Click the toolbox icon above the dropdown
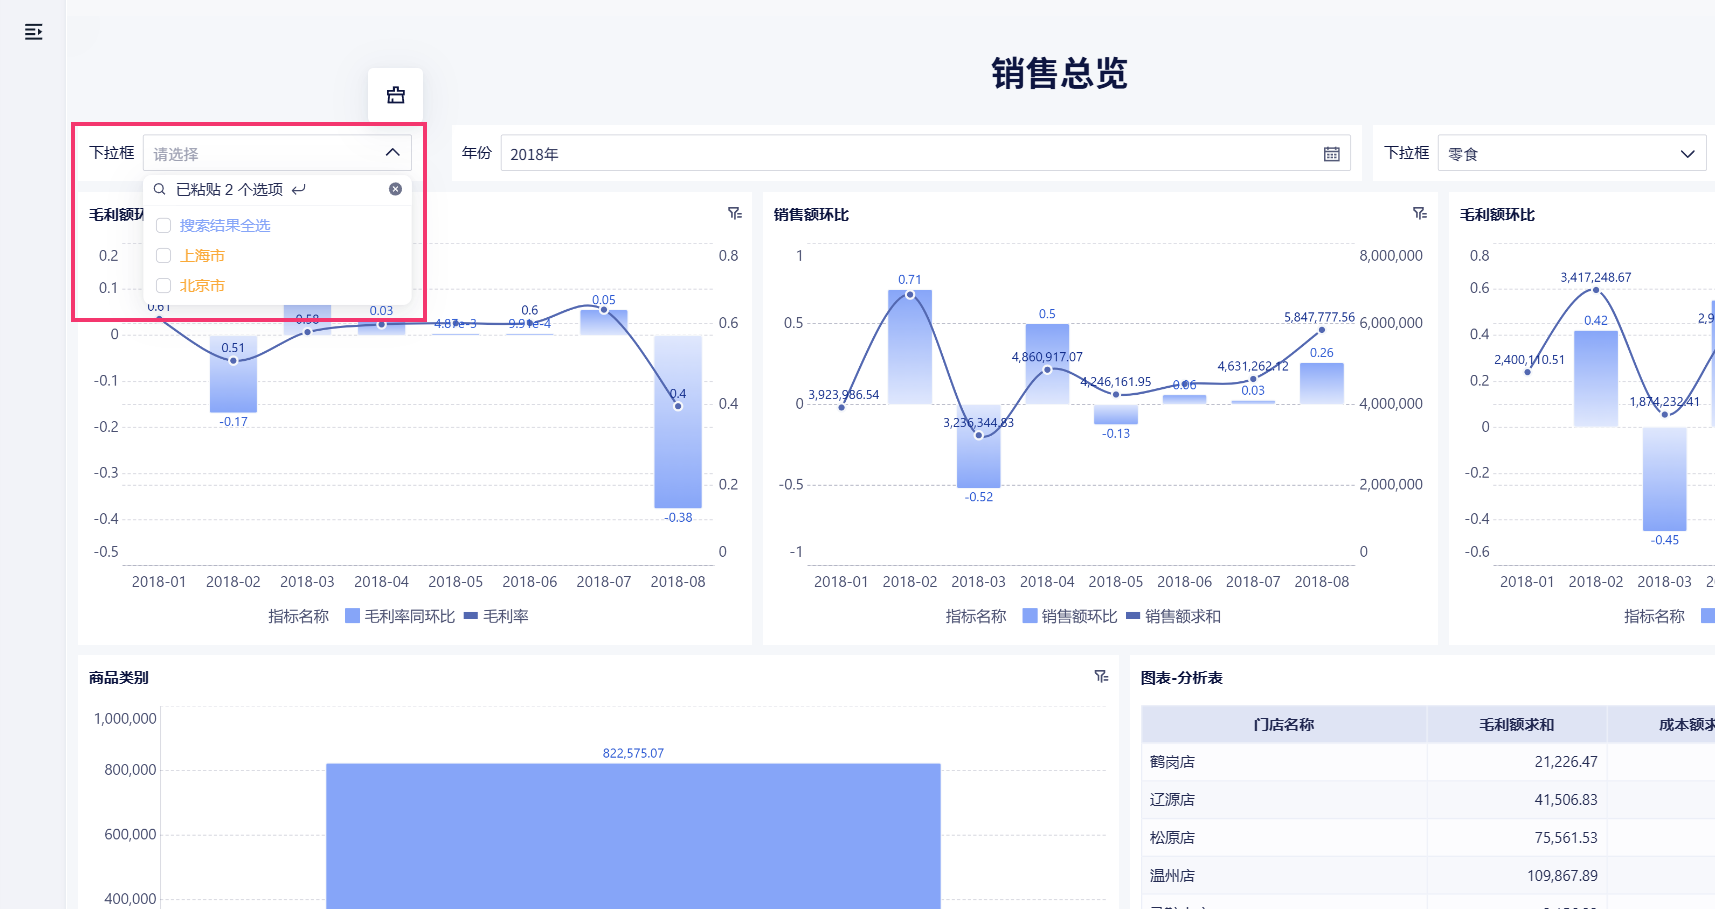The image size is (1715, 909). [396, 95]
